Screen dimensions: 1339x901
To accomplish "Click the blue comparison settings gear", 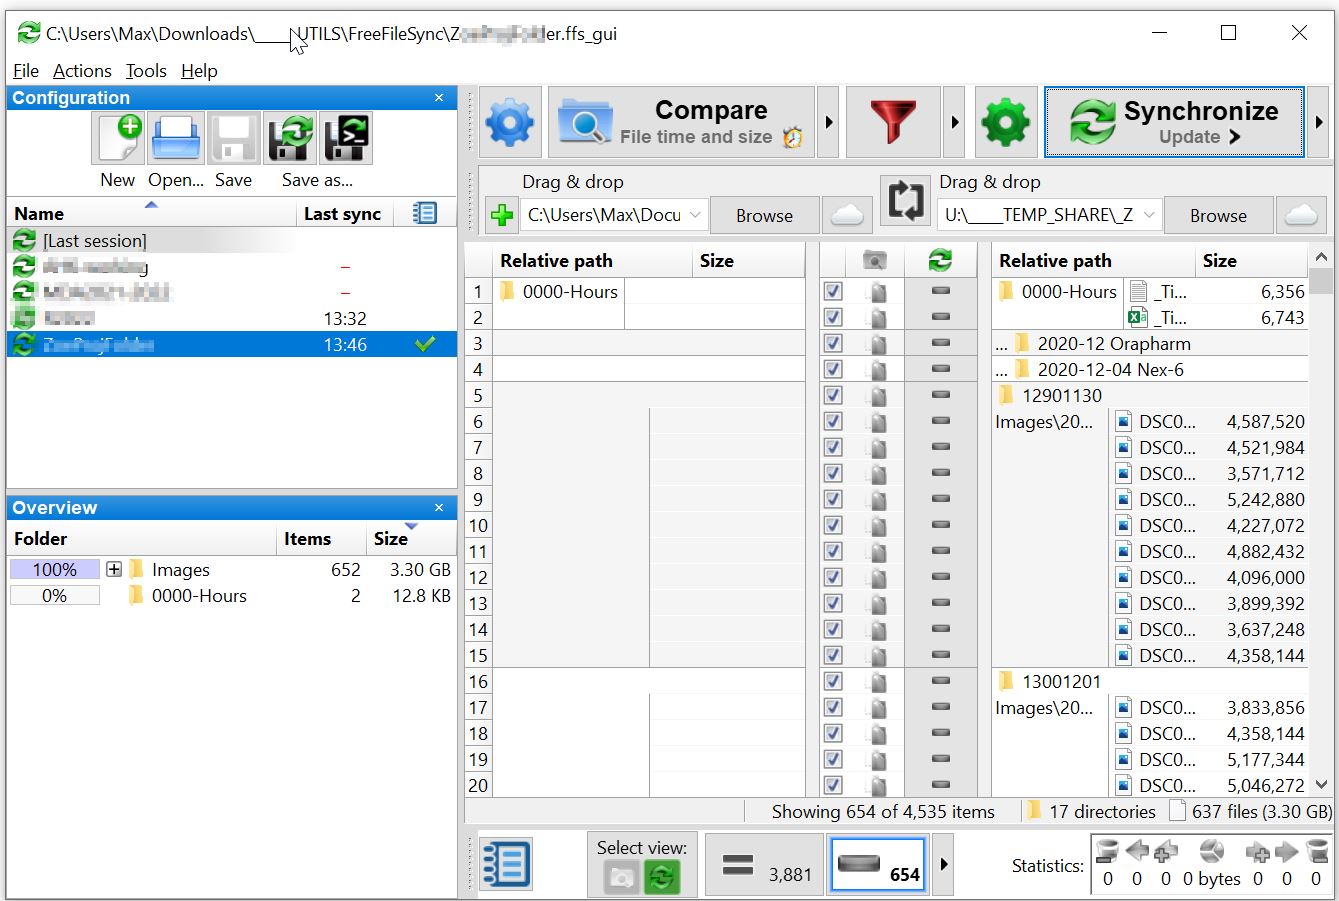I will coord(510,123).
